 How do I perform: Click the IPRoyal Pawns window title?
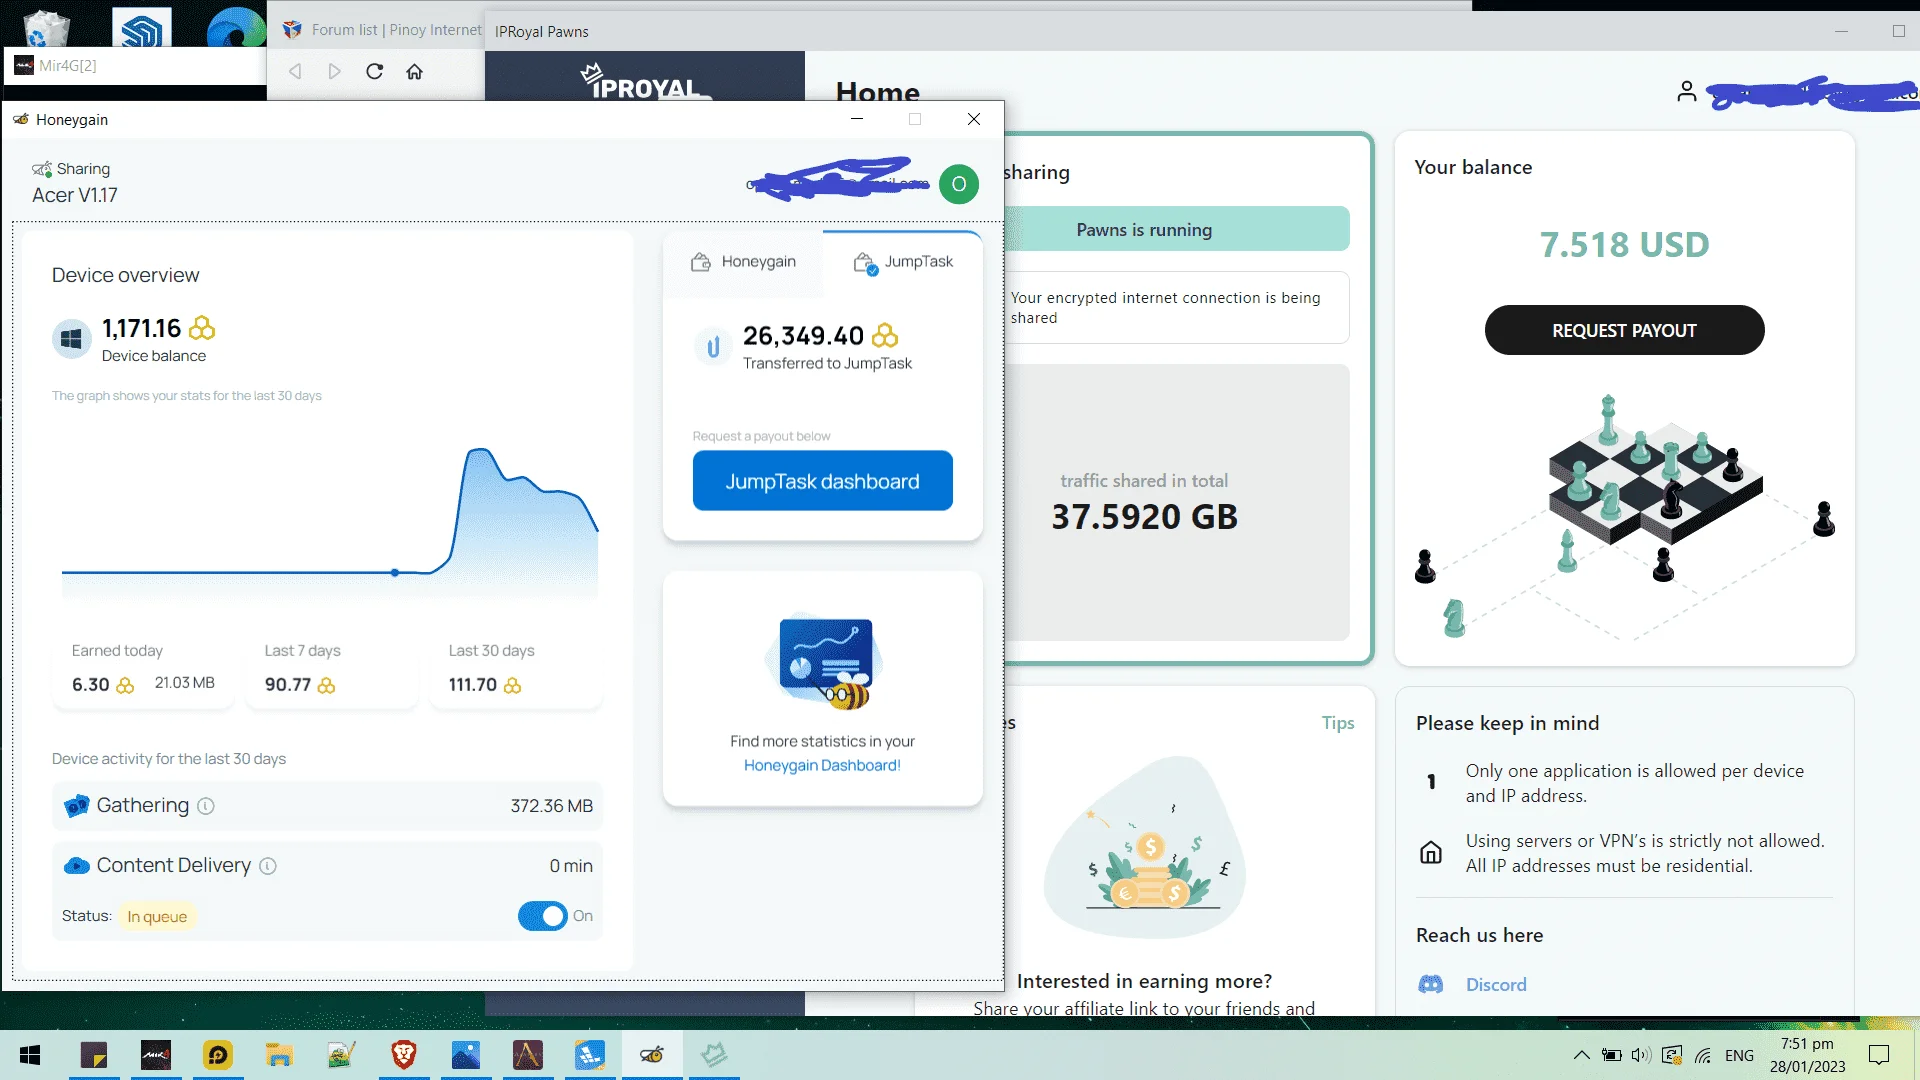coord(542,32)
